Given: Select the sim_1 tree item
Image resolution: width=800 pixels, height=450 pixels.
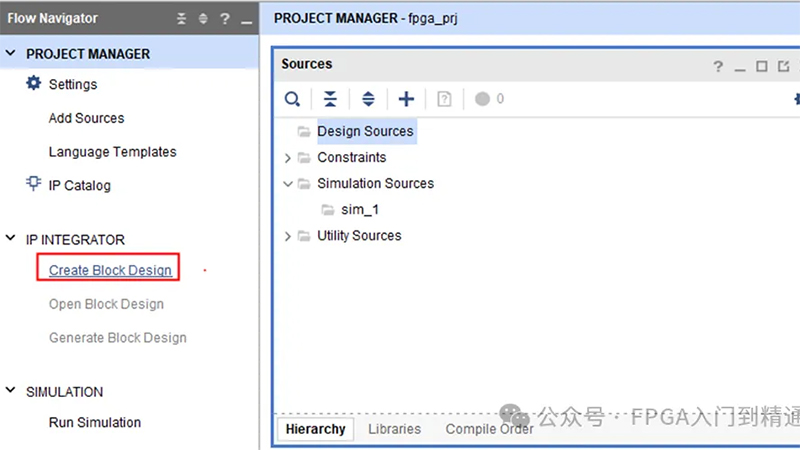Looking at the screenshot, I should [x=360, y=210].
